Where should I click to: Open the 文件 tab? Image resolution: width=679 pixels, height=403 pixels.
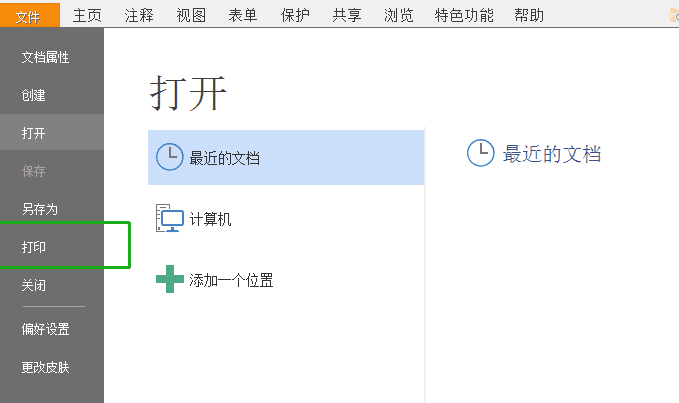point(29,16)
